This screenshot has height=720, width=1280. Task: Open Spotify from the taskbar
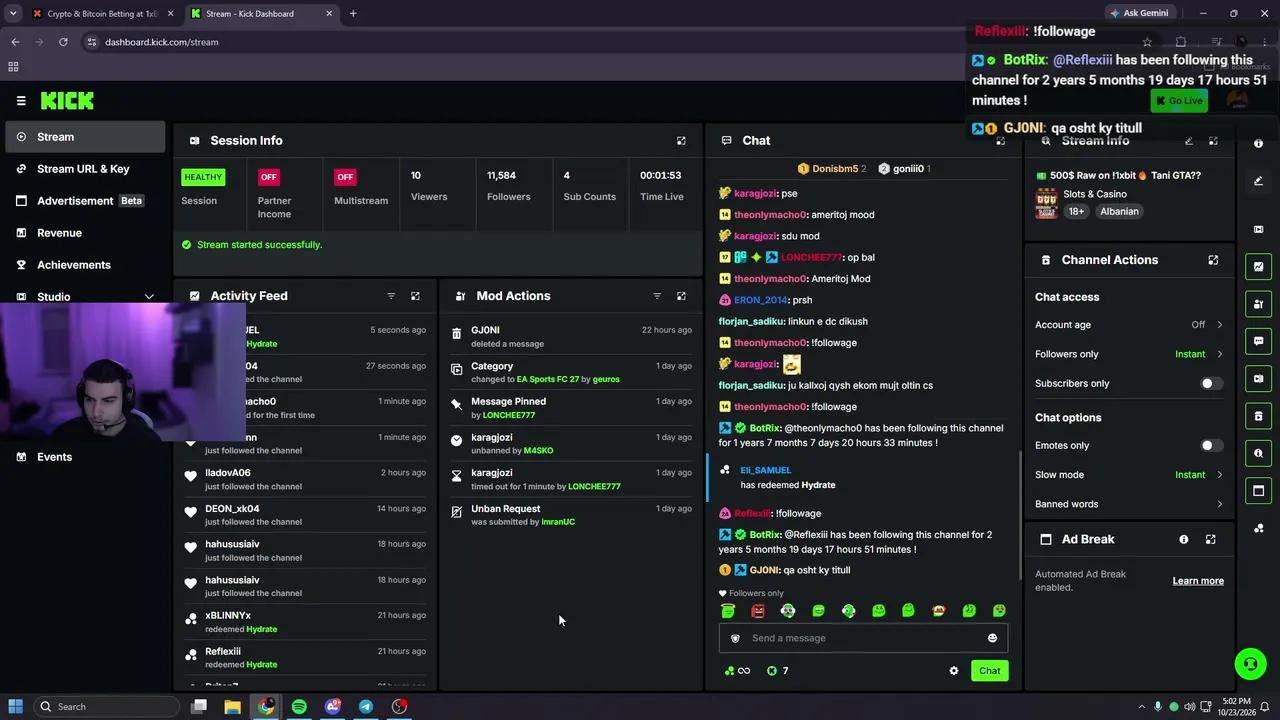[299, 707]
